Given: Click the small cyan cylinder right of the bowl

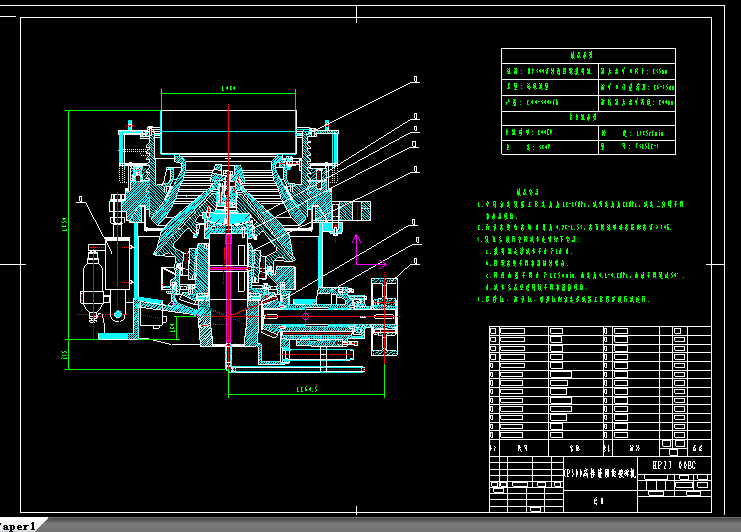Looking at the screenshot, I should pos(356,210).
